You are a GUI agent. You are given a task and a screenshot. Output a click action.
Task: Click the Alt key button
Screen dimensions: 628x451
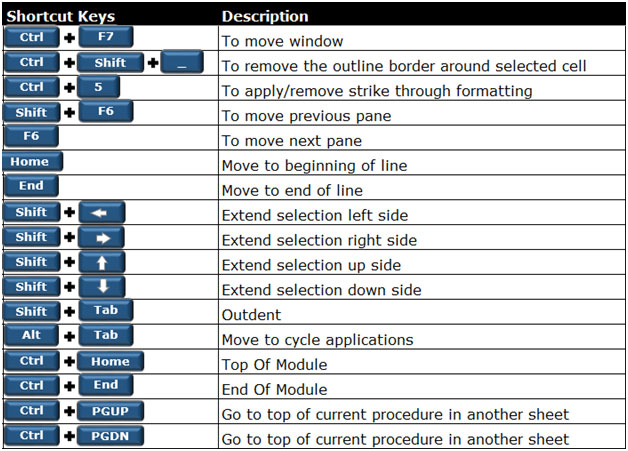point(31,335)
